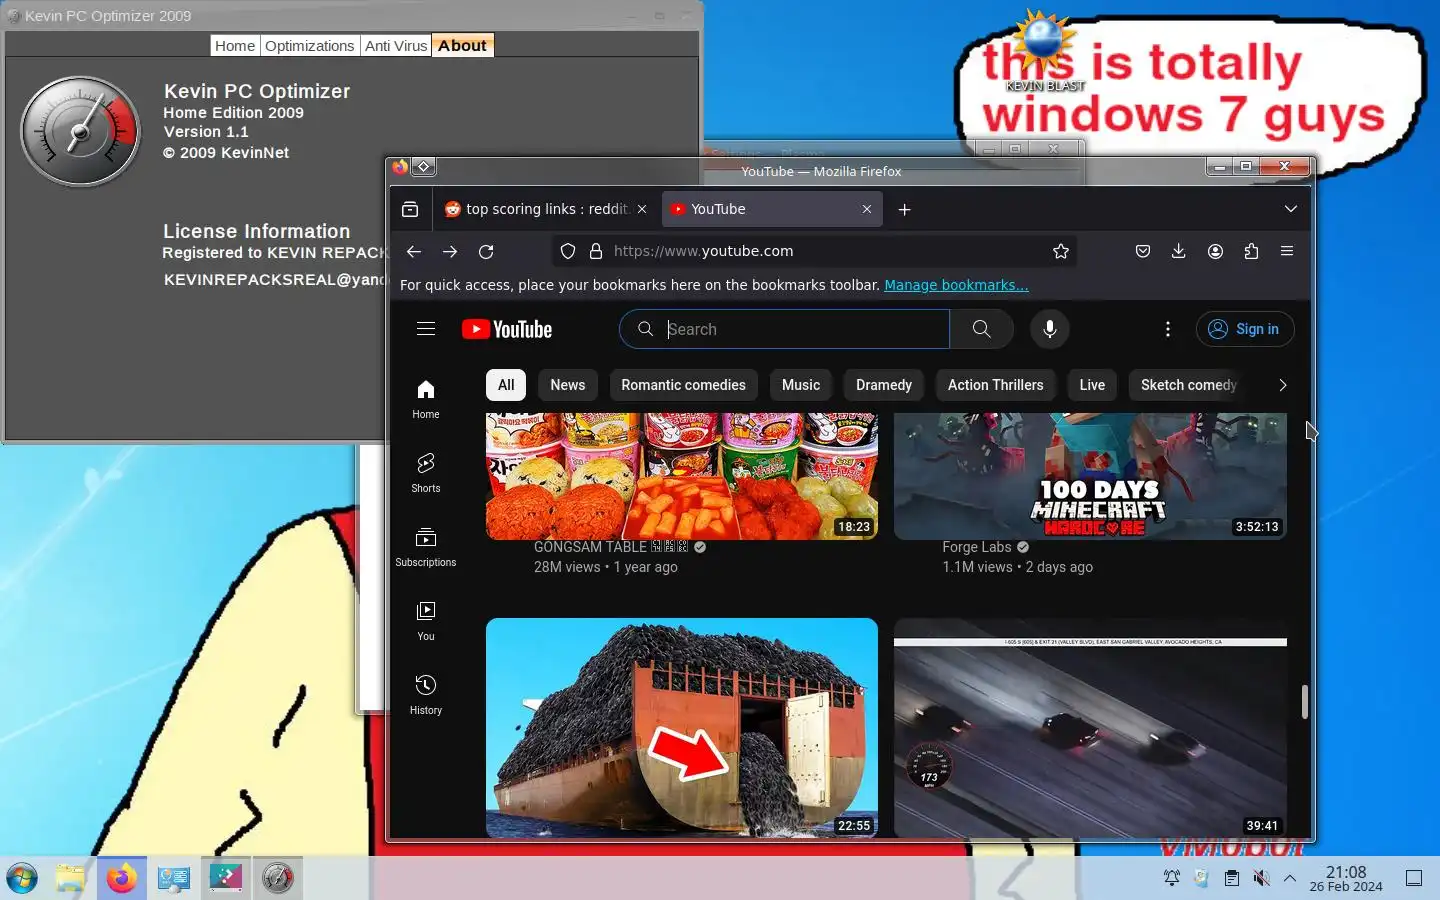
Task: Show more category chips with right arrow
Action: tap(1283, 385)
